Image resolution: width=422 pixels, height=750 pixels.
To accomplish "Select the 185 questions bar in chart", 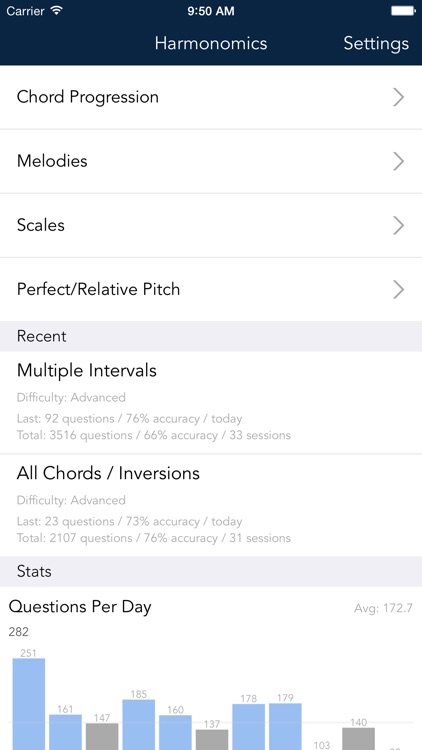I will pos(139,724).
